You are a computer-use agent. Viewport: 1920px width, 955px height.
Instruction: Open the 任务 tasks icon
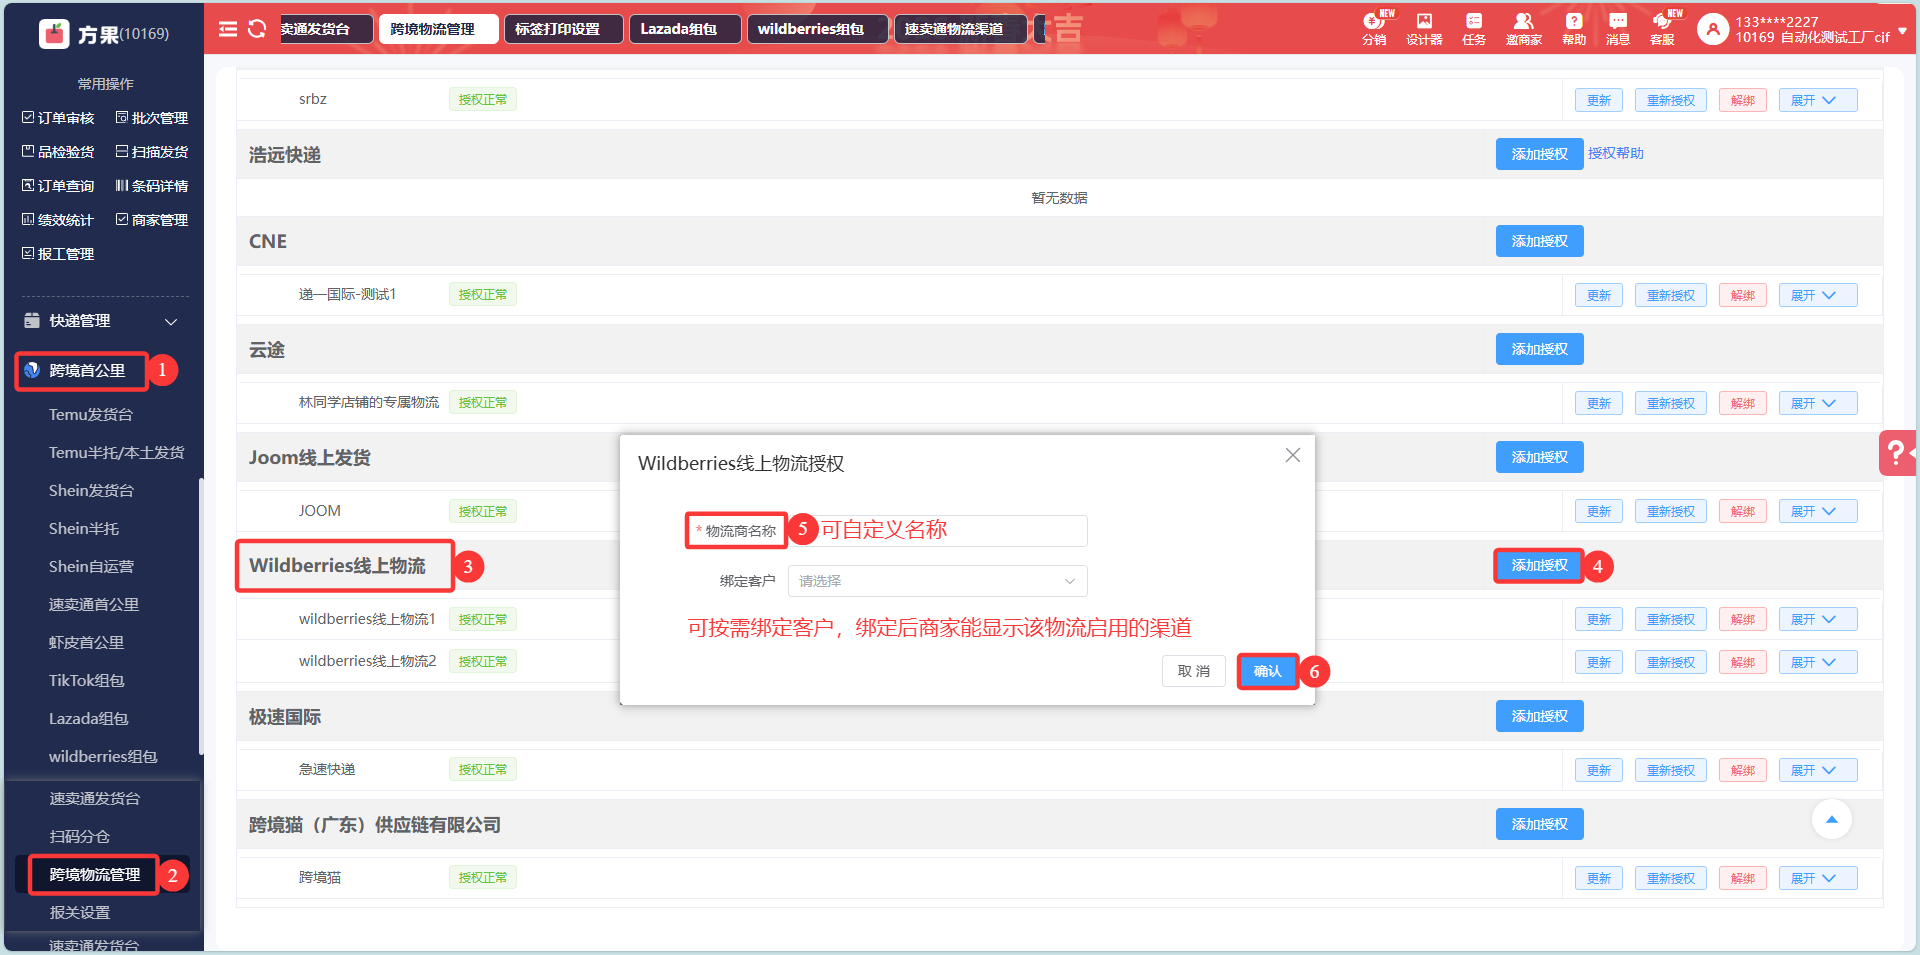tap(1474, 28)
